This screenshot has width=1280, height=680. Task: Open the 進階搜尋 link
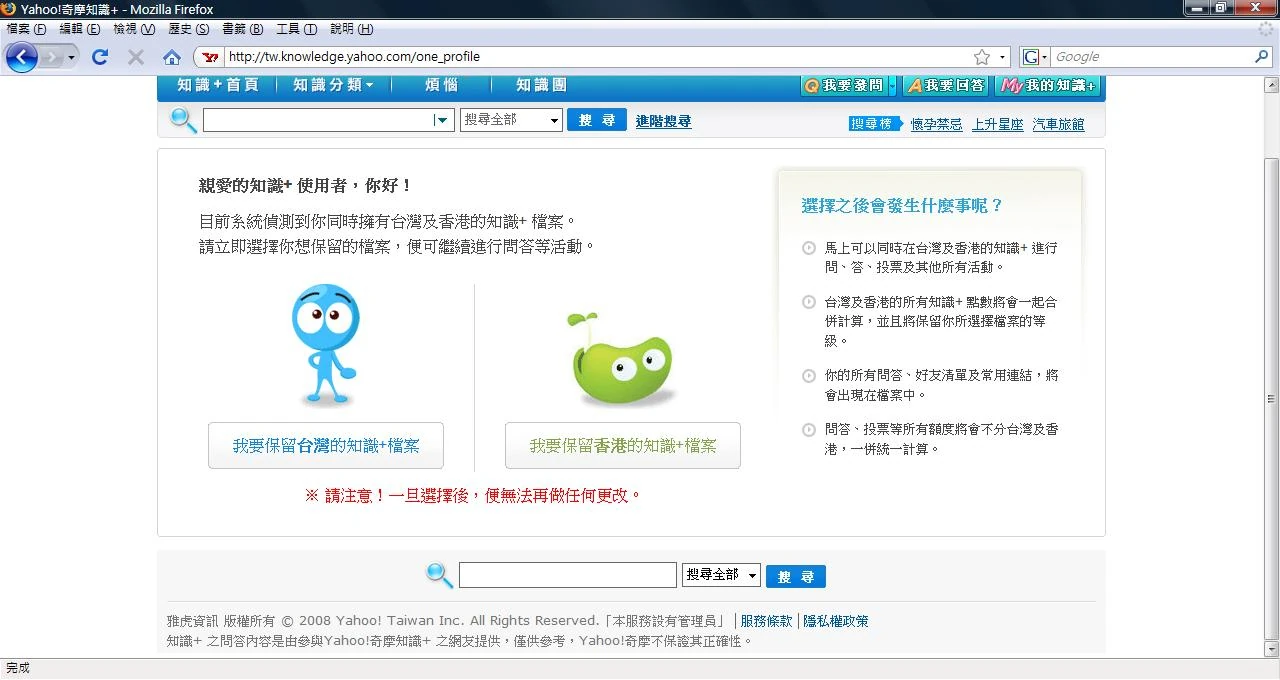pyautogui.click(x=663, y=121)
